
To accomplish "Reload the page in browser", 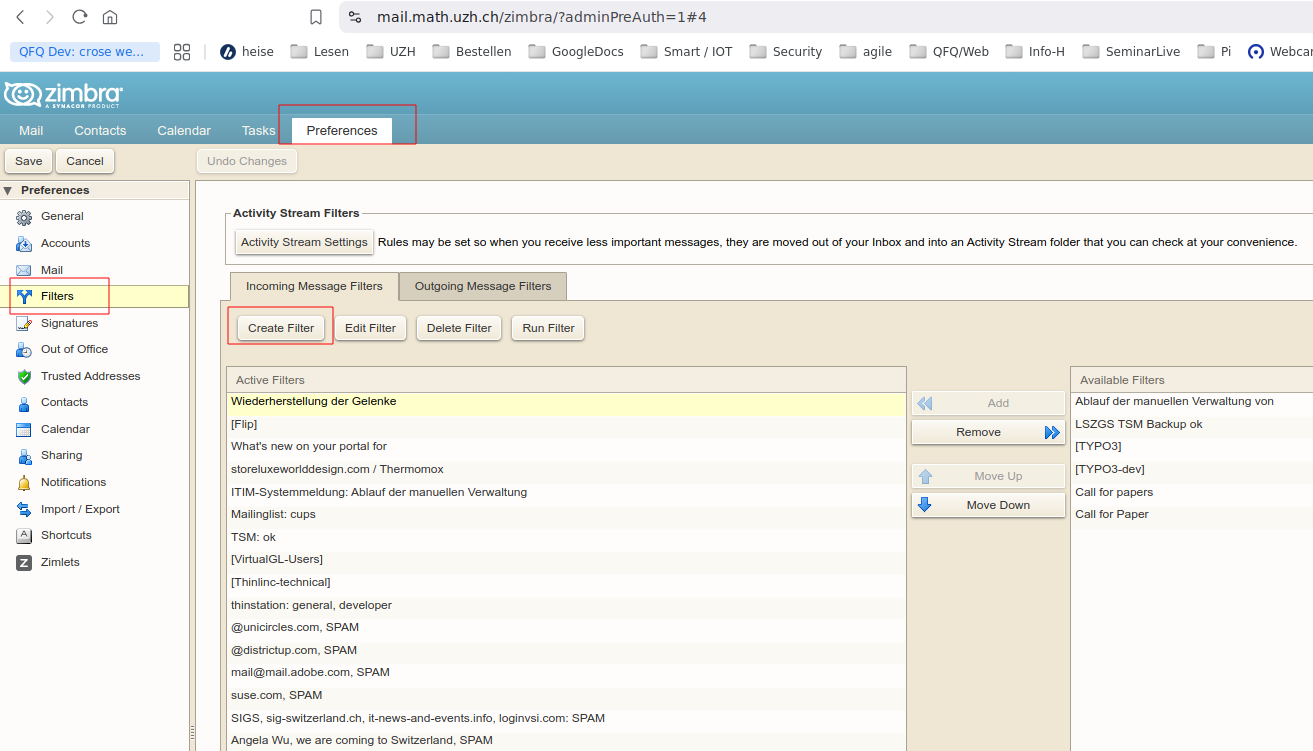I will (80, 17).
